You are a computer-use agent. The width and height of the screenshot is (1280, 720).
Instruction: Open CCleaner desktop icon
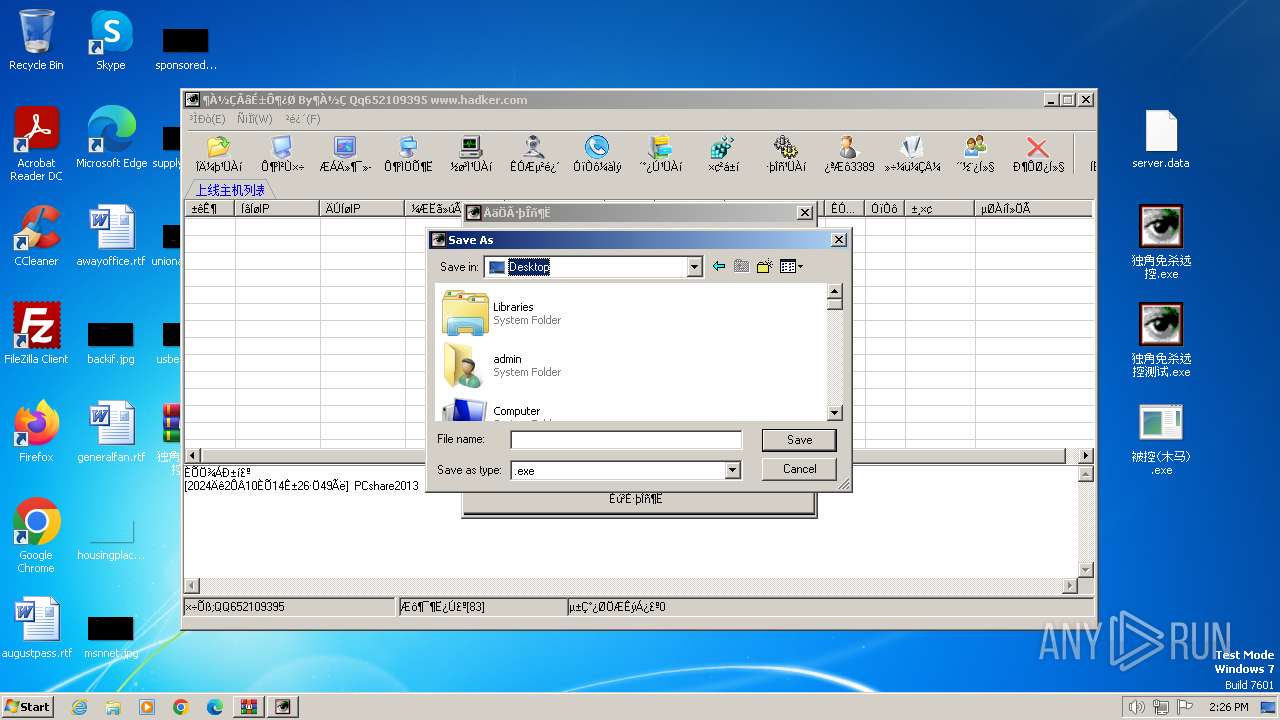[x=36, y=237]
